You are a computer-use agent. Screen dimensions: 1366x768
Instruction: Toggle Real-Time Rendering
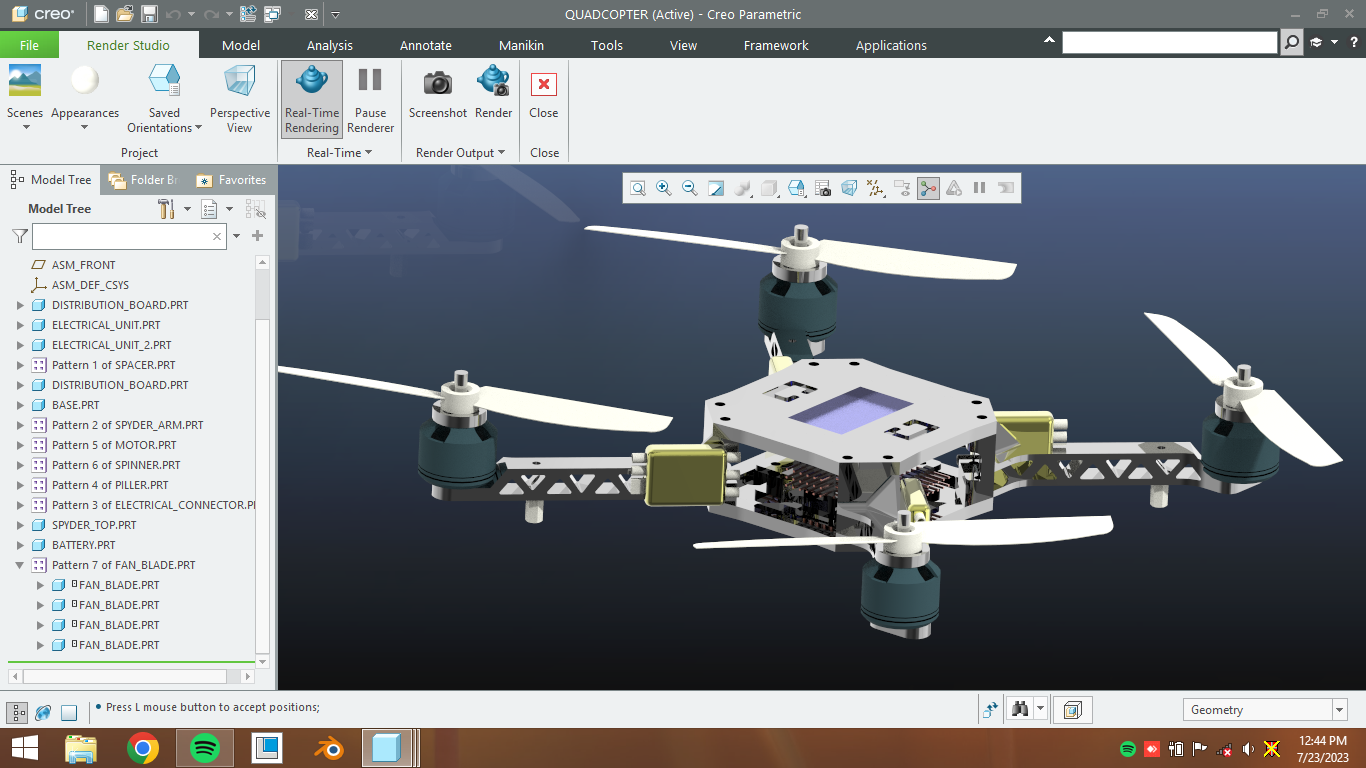[312, 98]
